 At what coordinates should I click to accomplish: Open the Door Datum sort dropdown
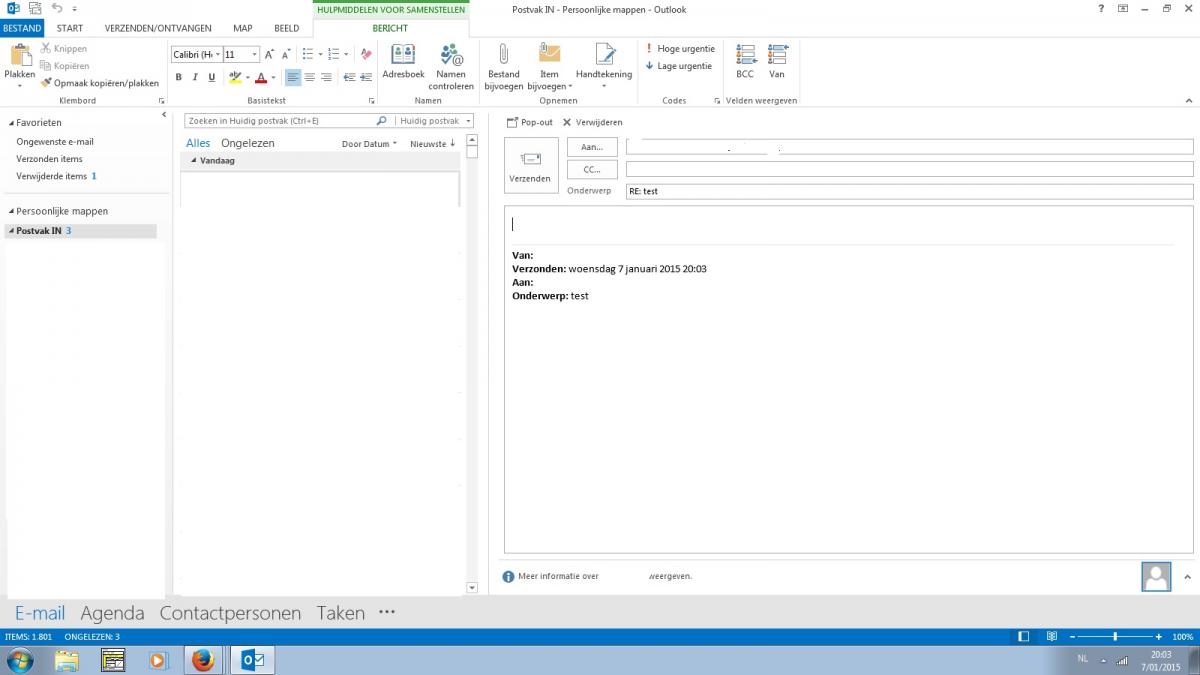[369, 143]
